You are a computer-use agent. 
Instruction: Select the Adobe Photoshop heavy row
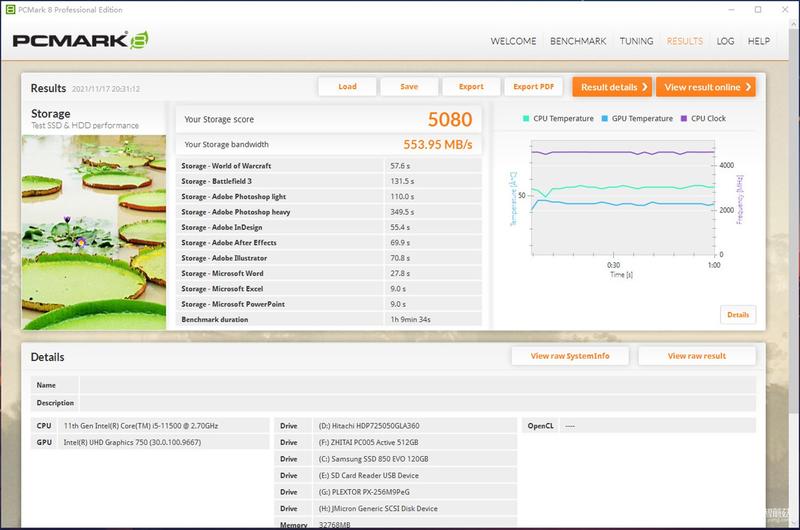coord(329,212)
